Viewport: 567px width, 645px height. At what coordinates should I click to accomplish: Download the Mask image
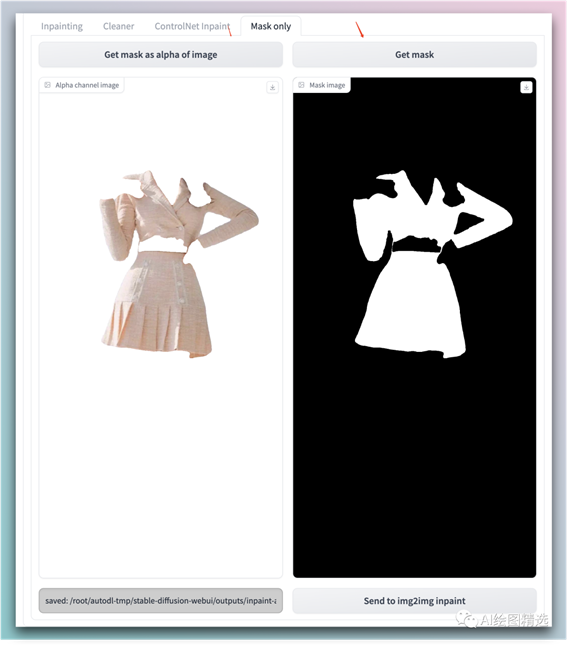526,87
